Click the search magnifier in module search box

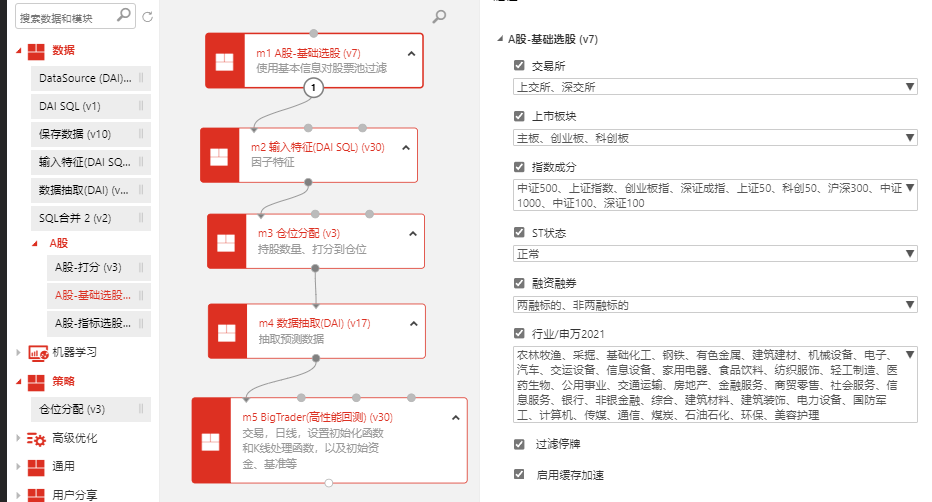pos(124,15)
